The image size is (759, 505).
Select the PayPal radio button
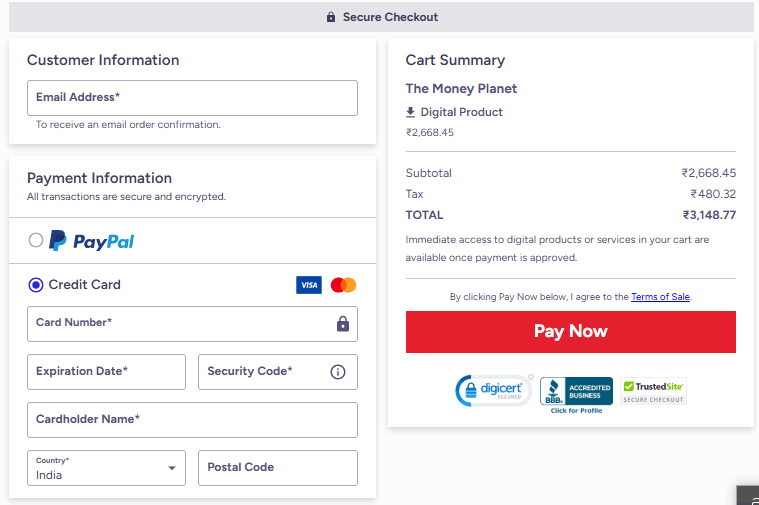(36, 240)
